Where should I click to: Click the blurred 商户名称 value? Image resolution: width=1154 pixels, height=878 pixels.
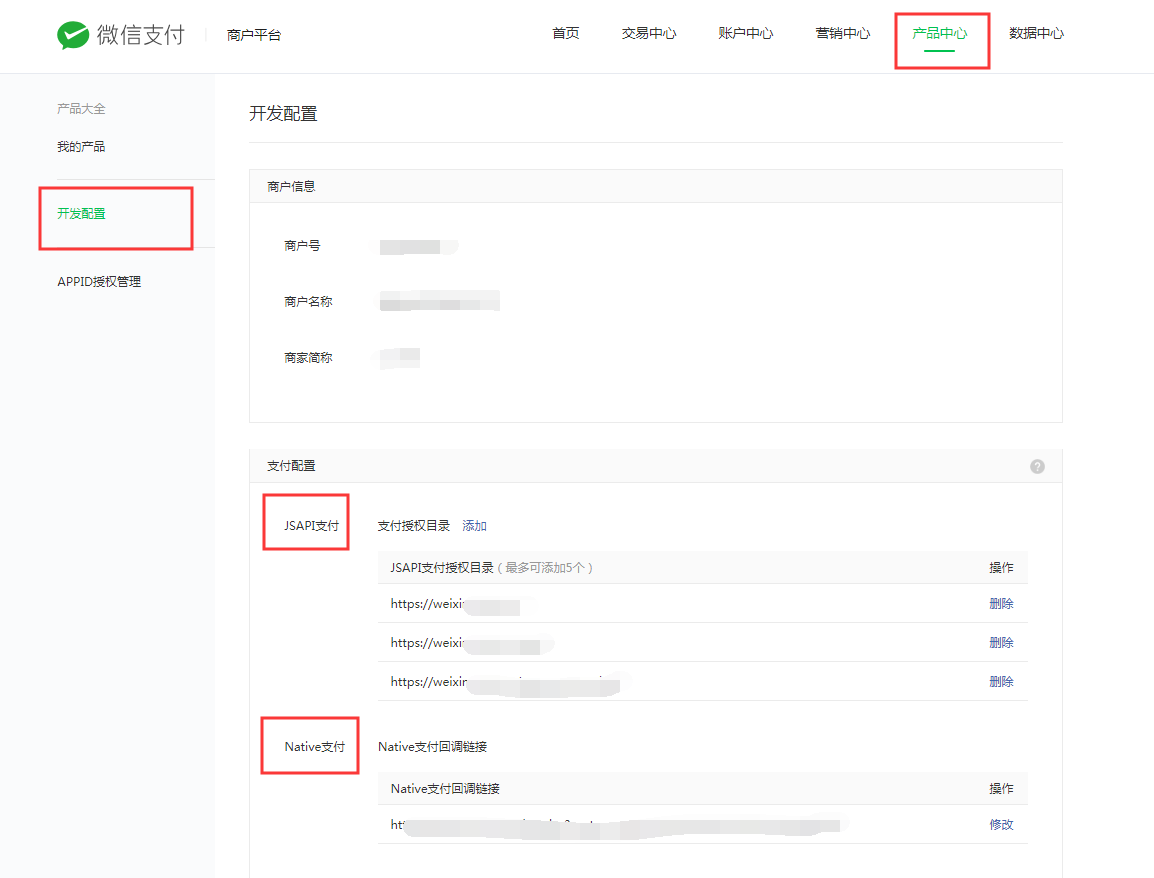pyautogui.click(x=439, y=301)
